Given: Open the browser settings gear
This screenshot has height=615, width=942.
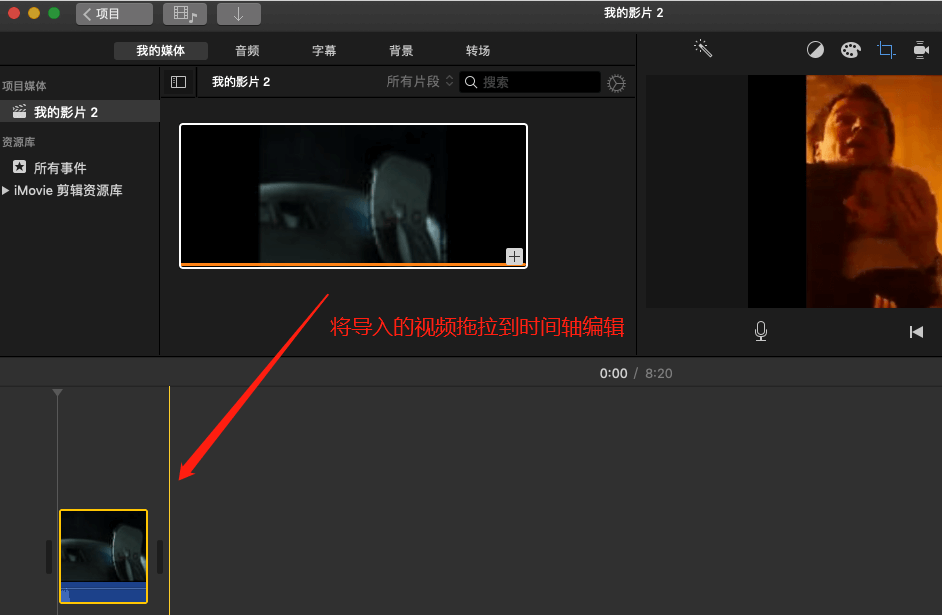Looking at the screenshot, I should point(616,83).
